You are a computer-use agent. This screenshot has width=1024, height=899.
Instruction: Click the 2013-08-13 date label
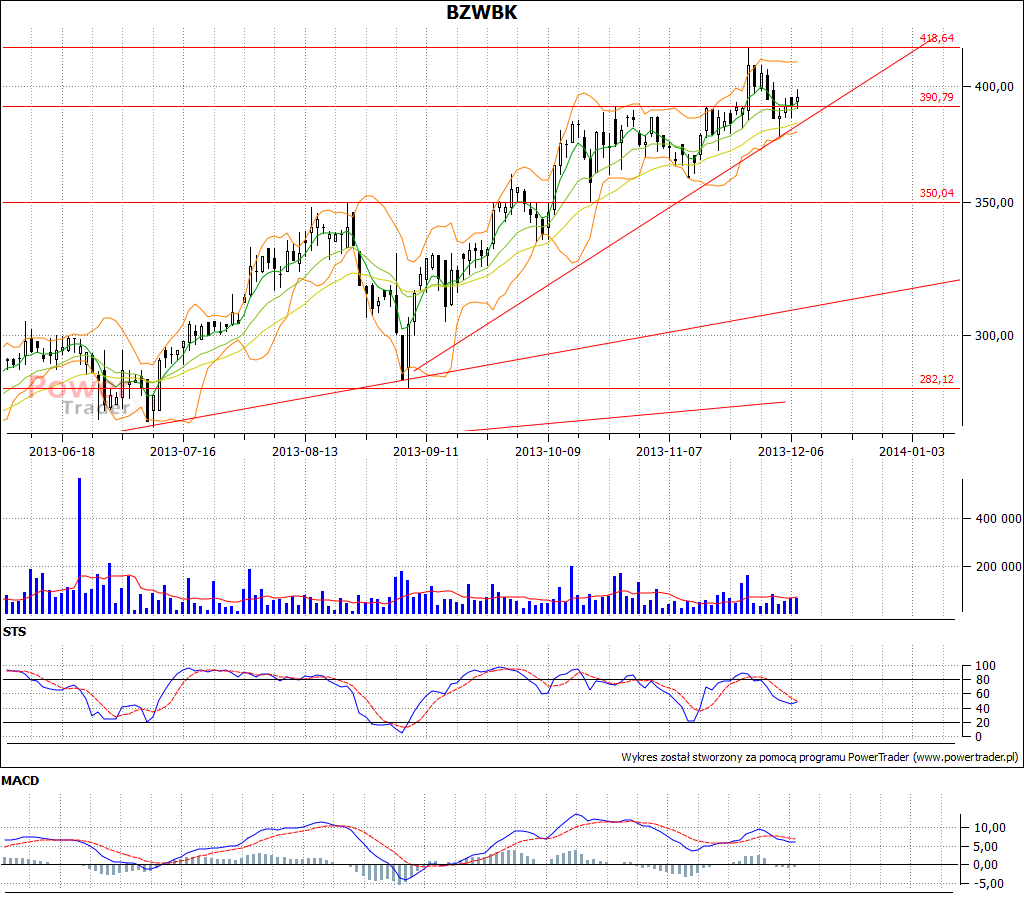pyautogui.click(x=305, y=452)
